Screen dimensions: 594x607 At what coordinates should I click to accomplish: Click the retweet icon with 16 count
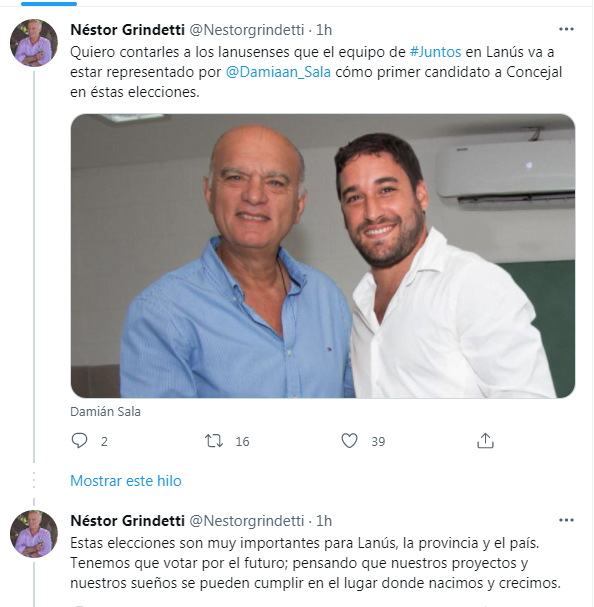pyautogui.click(x=214, y=441)
